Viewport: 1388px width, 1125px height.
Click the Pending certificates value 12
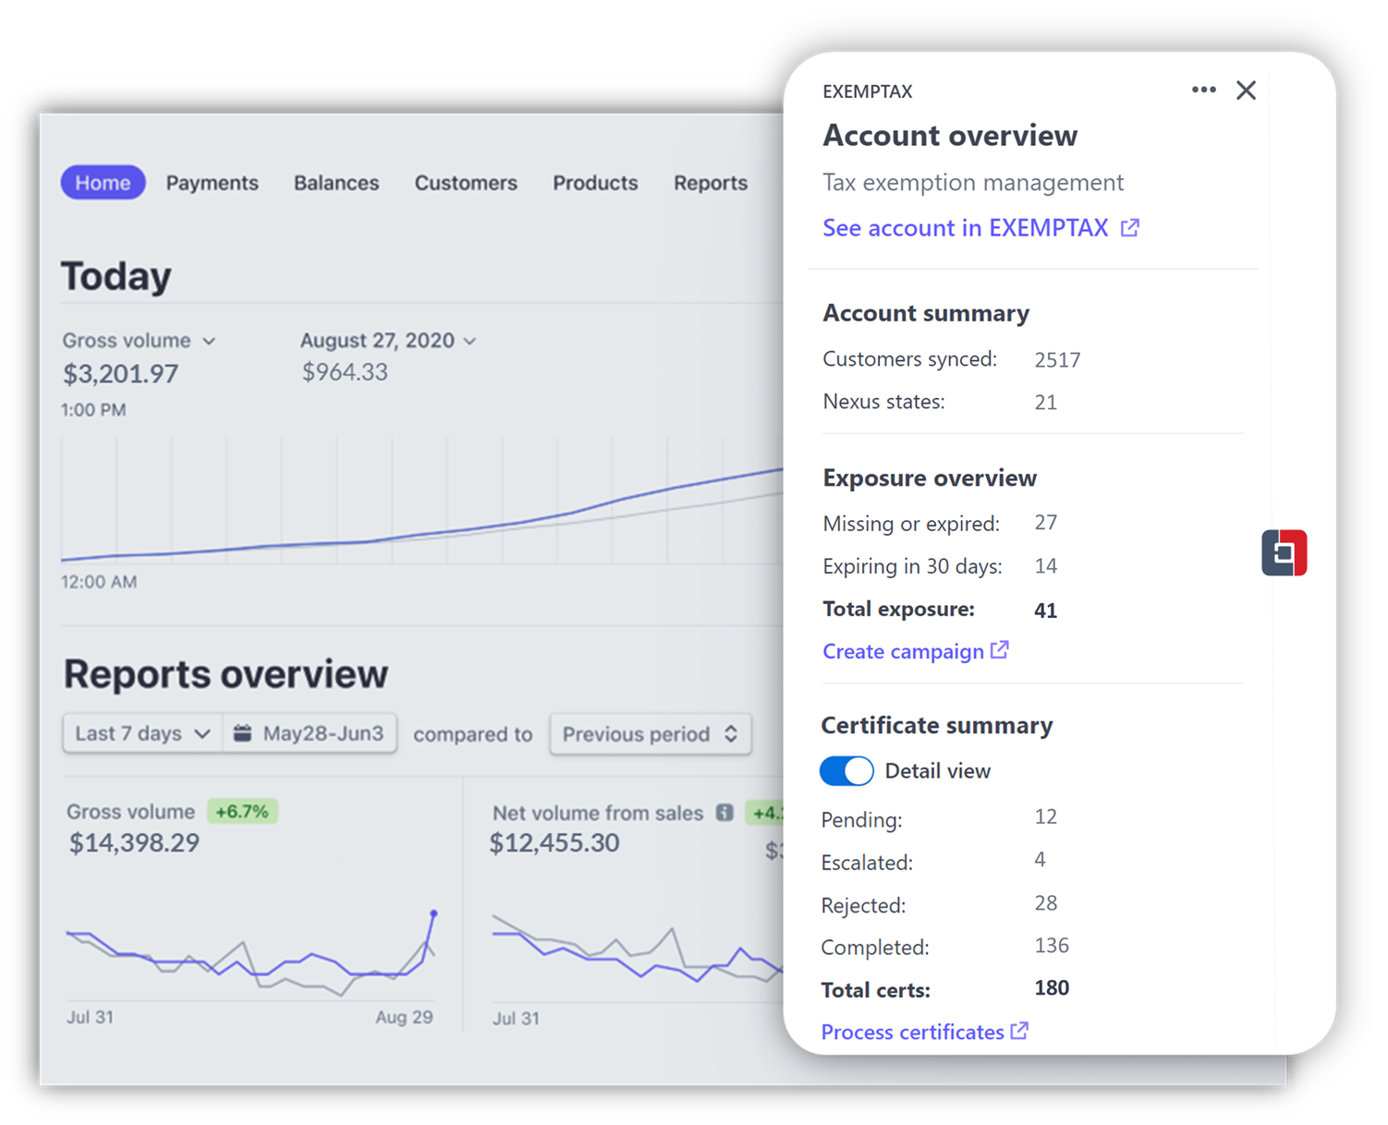1045,816
